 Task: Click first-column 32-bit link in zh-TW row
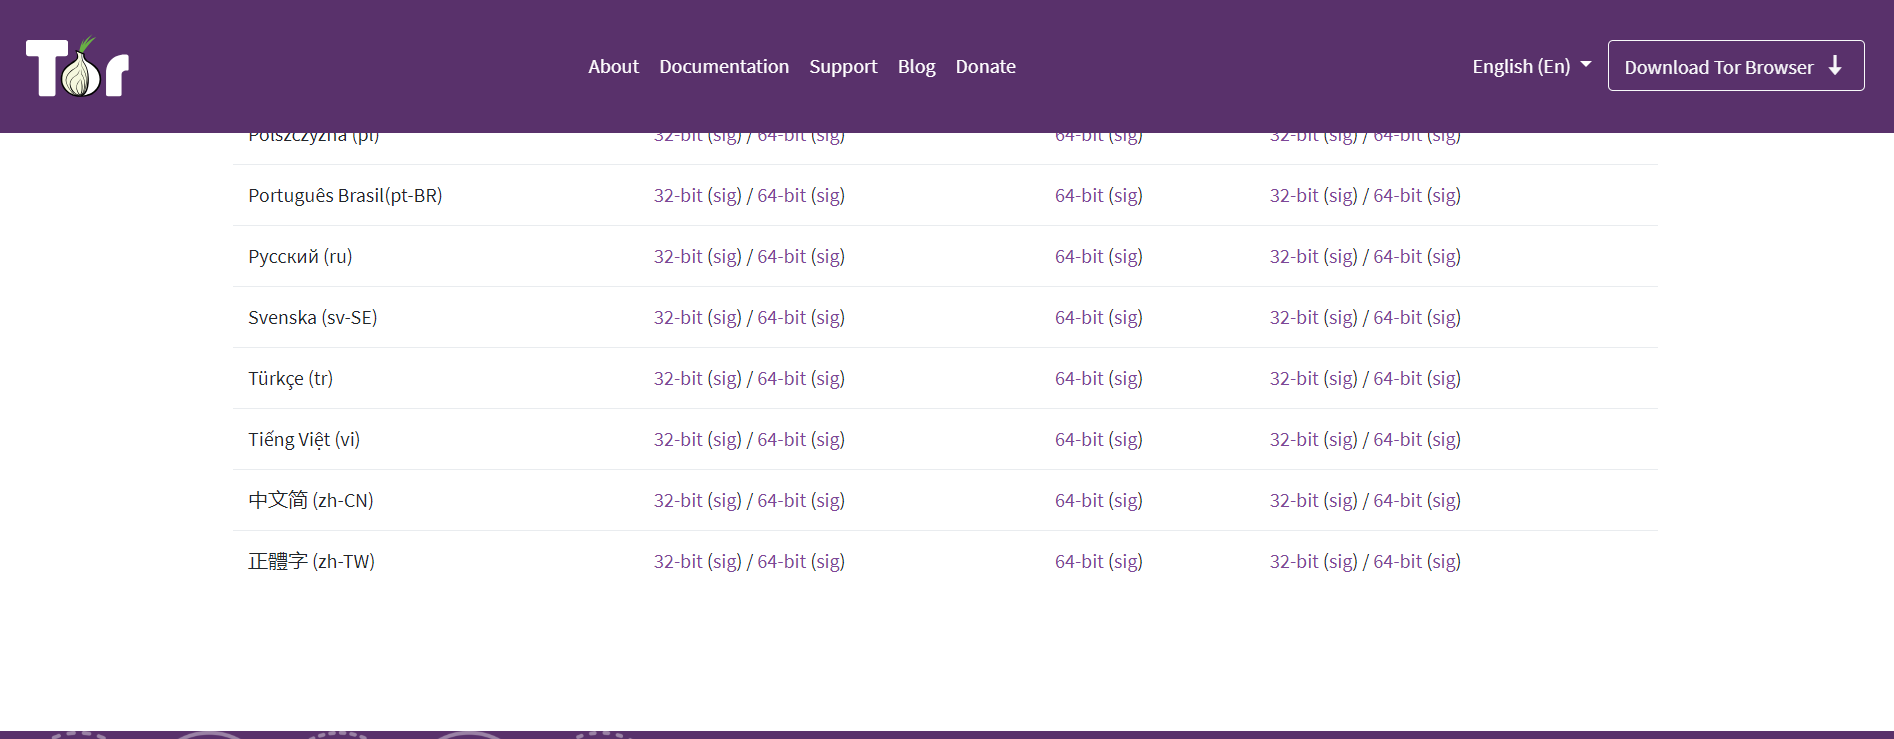[678, 561]
